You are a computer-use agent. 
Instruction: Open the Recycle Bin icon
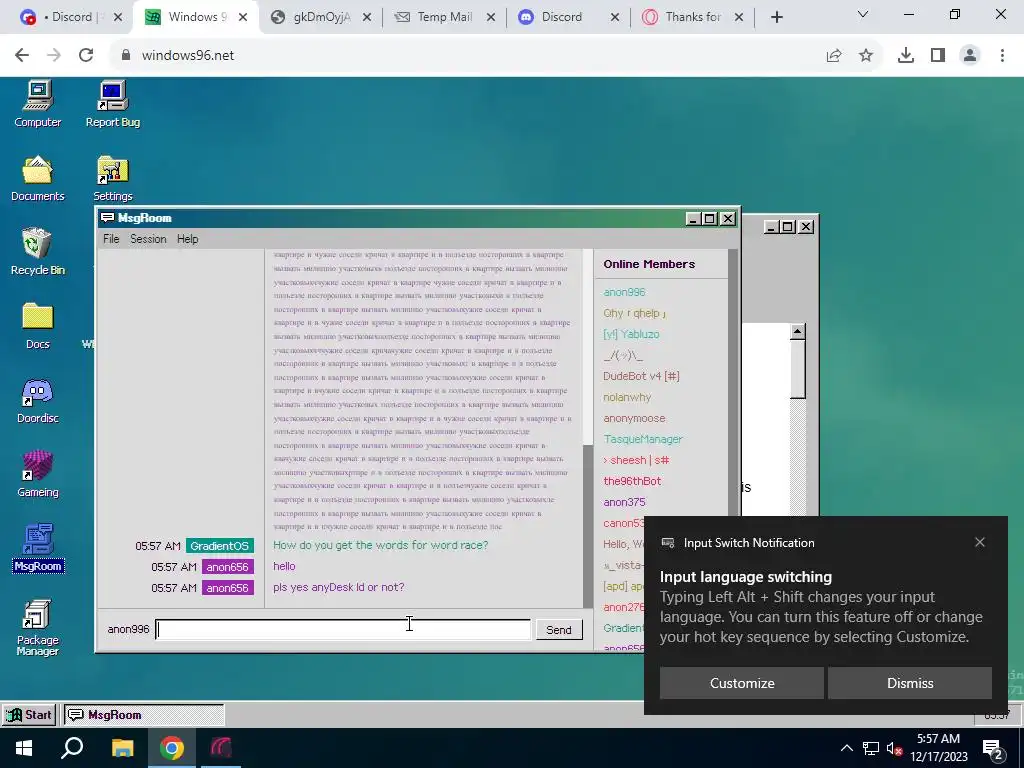tap(37, 252)
